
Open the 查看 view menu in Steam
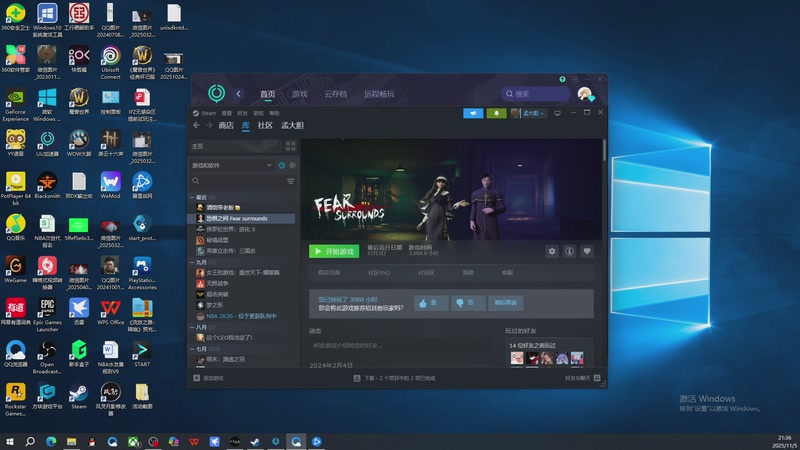[227, 113]
